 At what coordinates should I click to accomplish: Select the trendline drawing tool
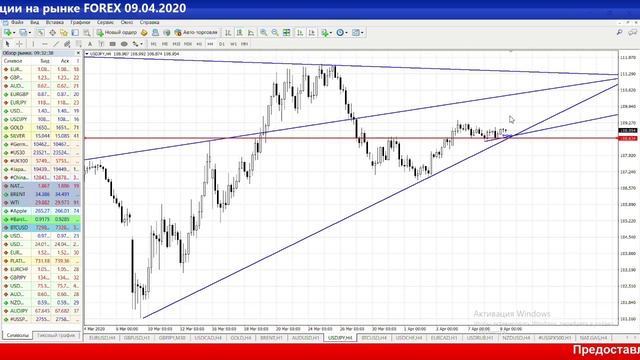click(x=56, y=44)
